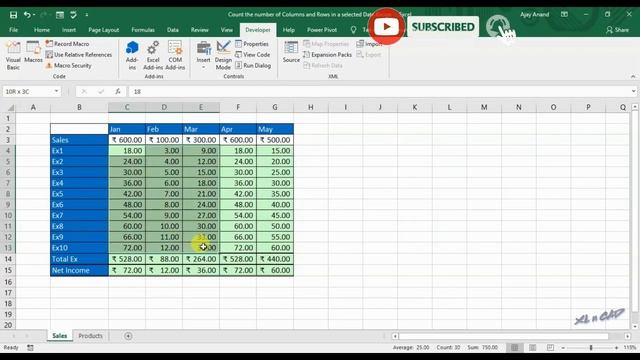Expand the Customize Quick Access Toolbar arrow

(x=87, y=15)
